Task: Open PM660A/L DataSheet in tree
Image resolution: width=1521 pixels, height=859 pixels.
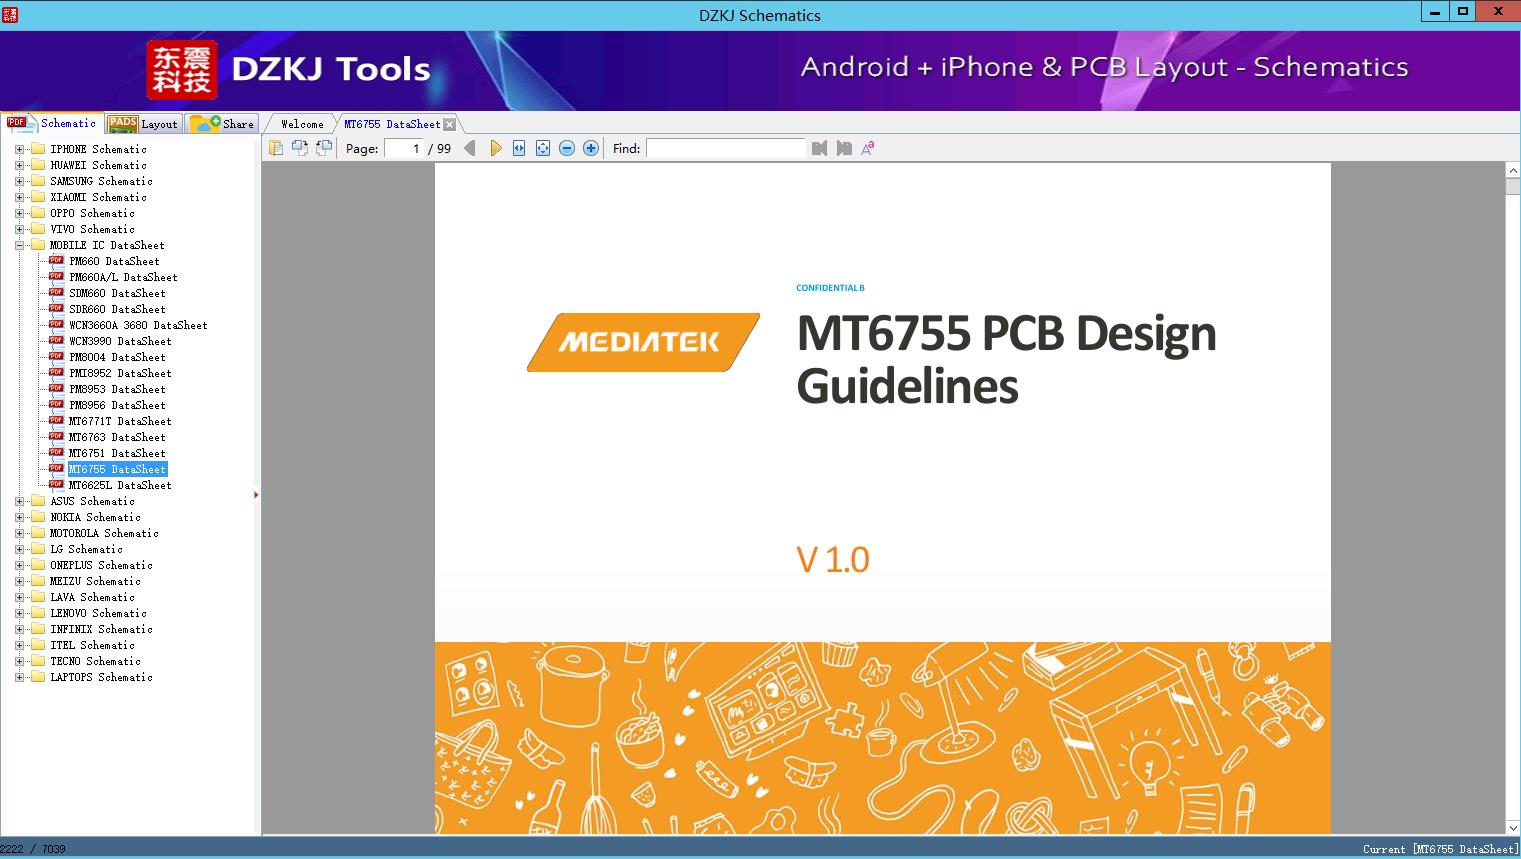Action: click(x=123, y=277)
